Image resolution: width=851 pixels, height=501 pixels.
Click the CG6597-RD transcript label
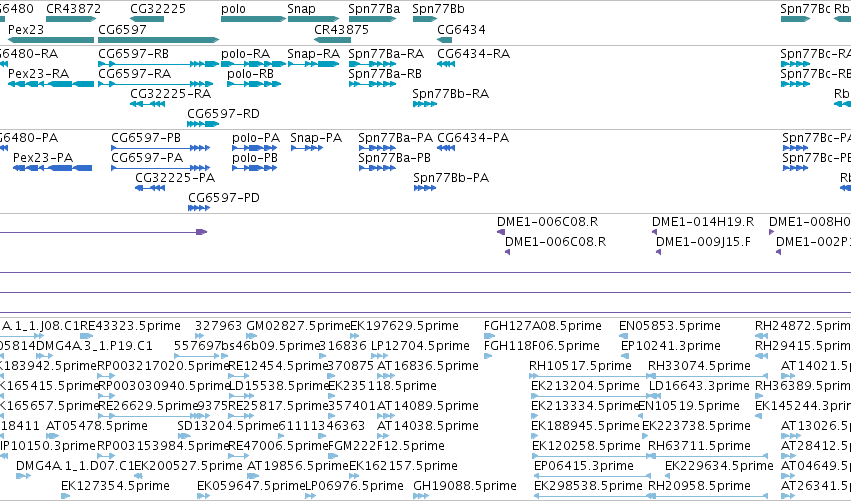224,114
